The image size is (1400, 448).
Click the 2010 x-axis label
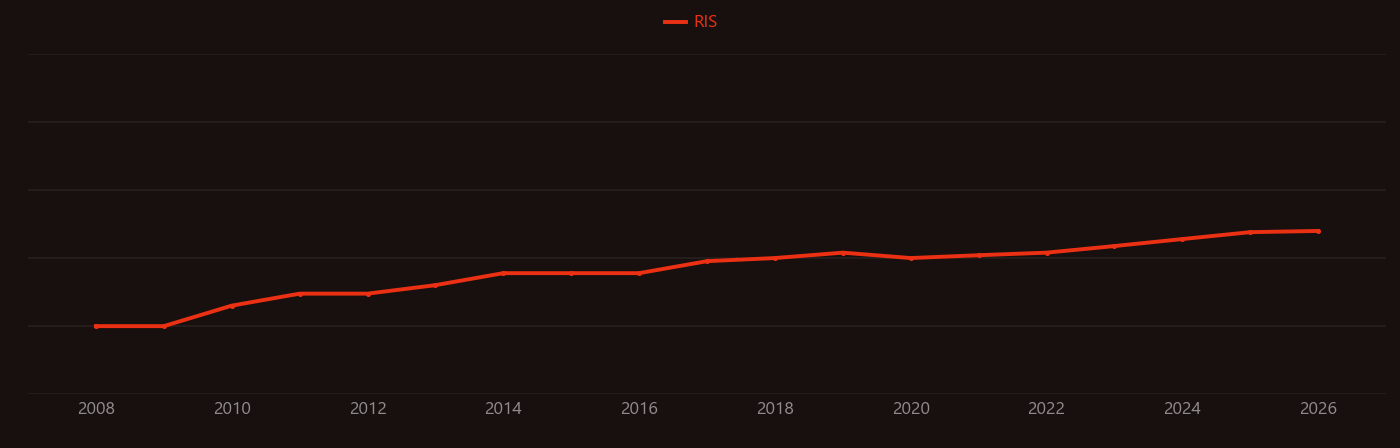click(232, 409)
